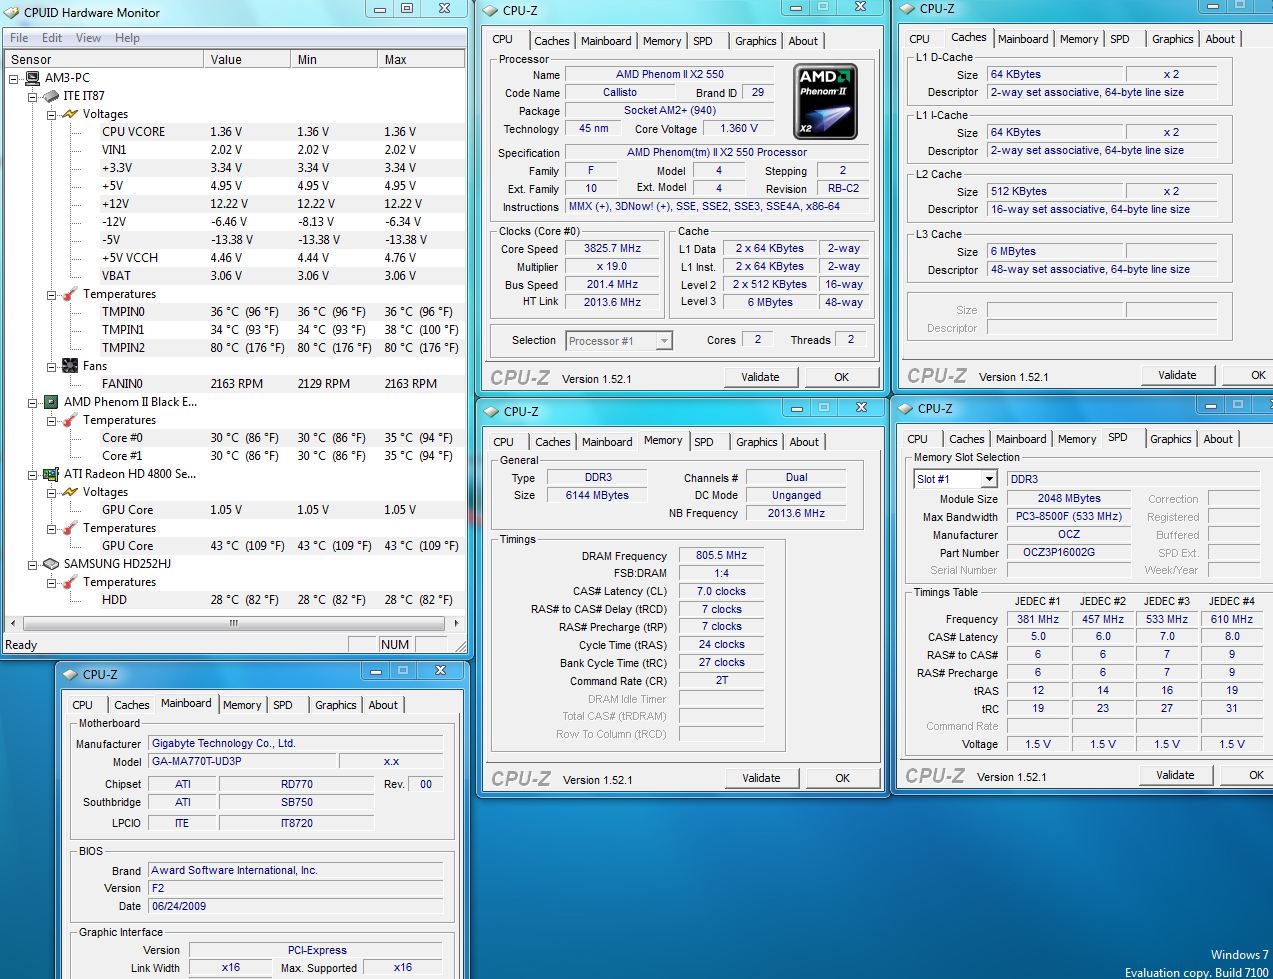Viewport: 1273px width, 979px height.
Task: Collapse the ATI Radeon HD 4800 node
Action: coord(33,474)
